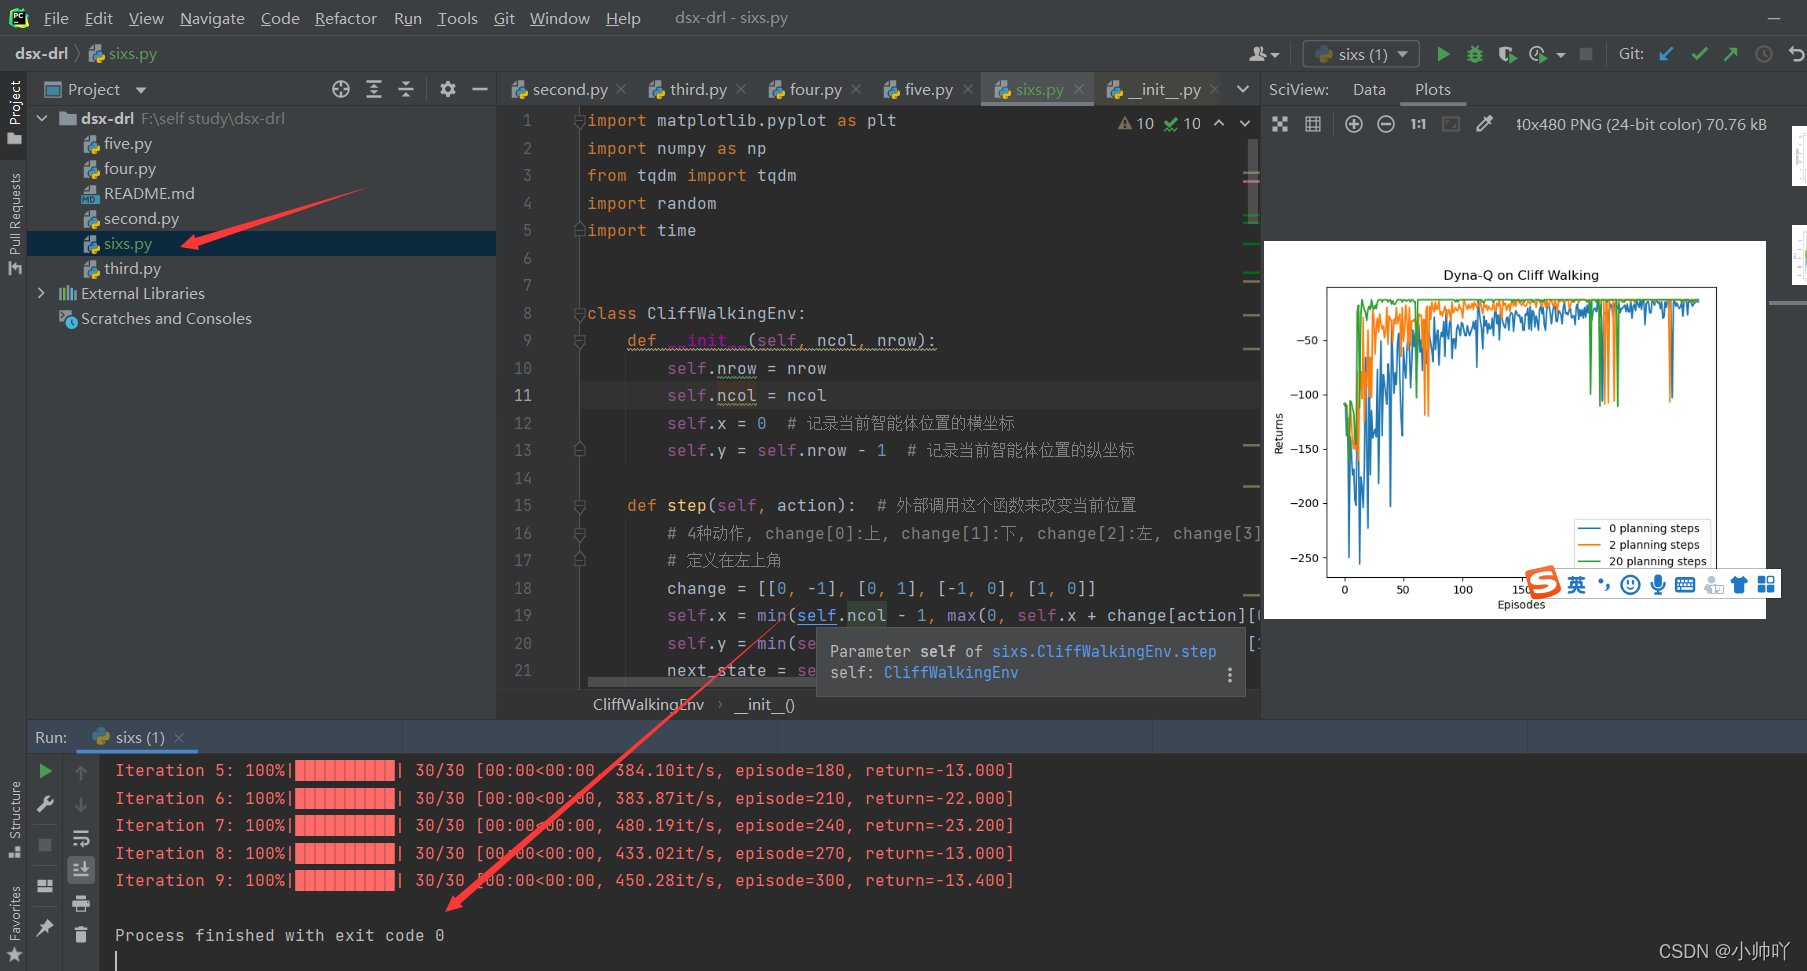Go to next highlighted error down arrow
This screenshot has width=1807, height=971.
pyautogui.click(x=1245, y=123)
